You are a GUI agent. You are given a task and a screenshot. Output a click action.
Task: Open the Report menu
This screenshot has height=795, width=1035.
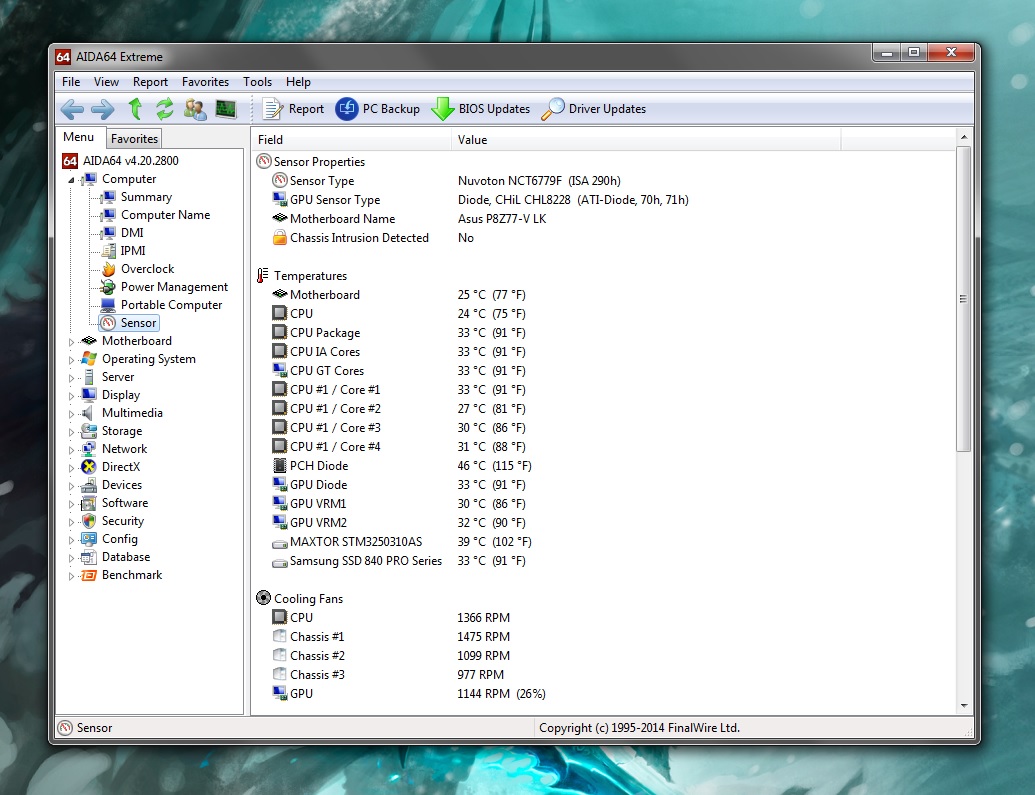tap(150, 82)
